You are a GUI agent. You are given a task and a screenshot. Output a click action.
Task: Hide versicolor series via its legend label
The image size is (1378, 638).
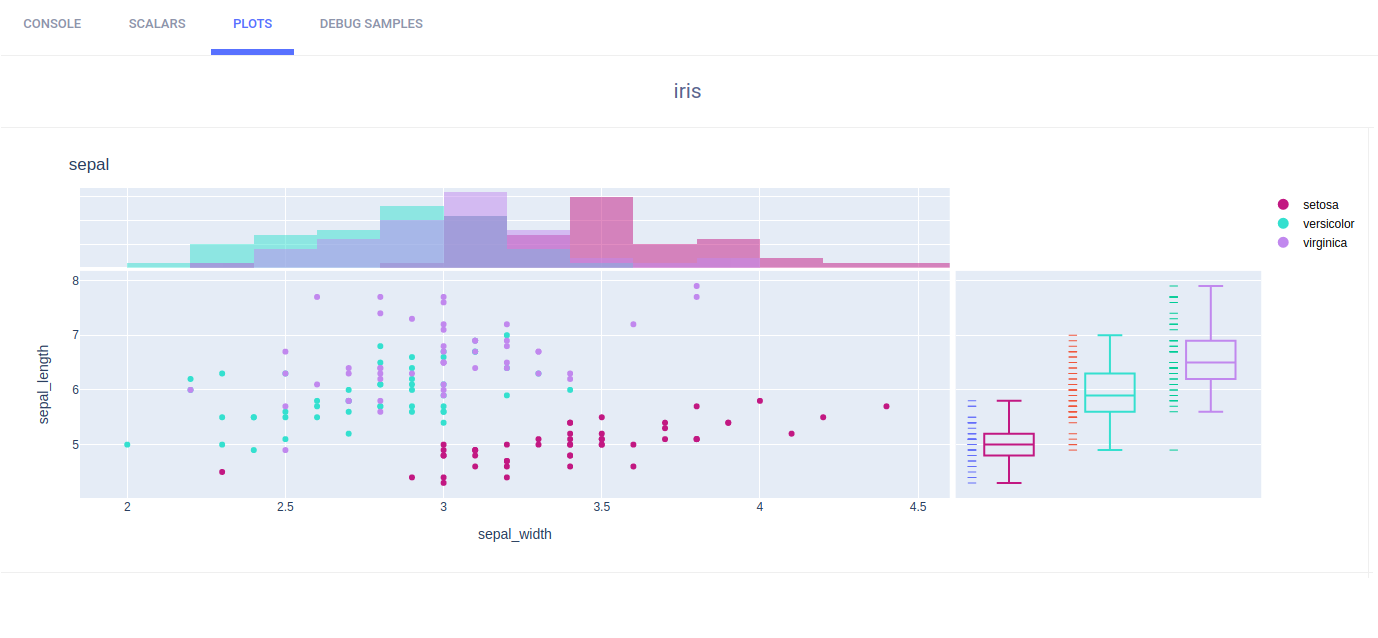[x=1328, y=224]
